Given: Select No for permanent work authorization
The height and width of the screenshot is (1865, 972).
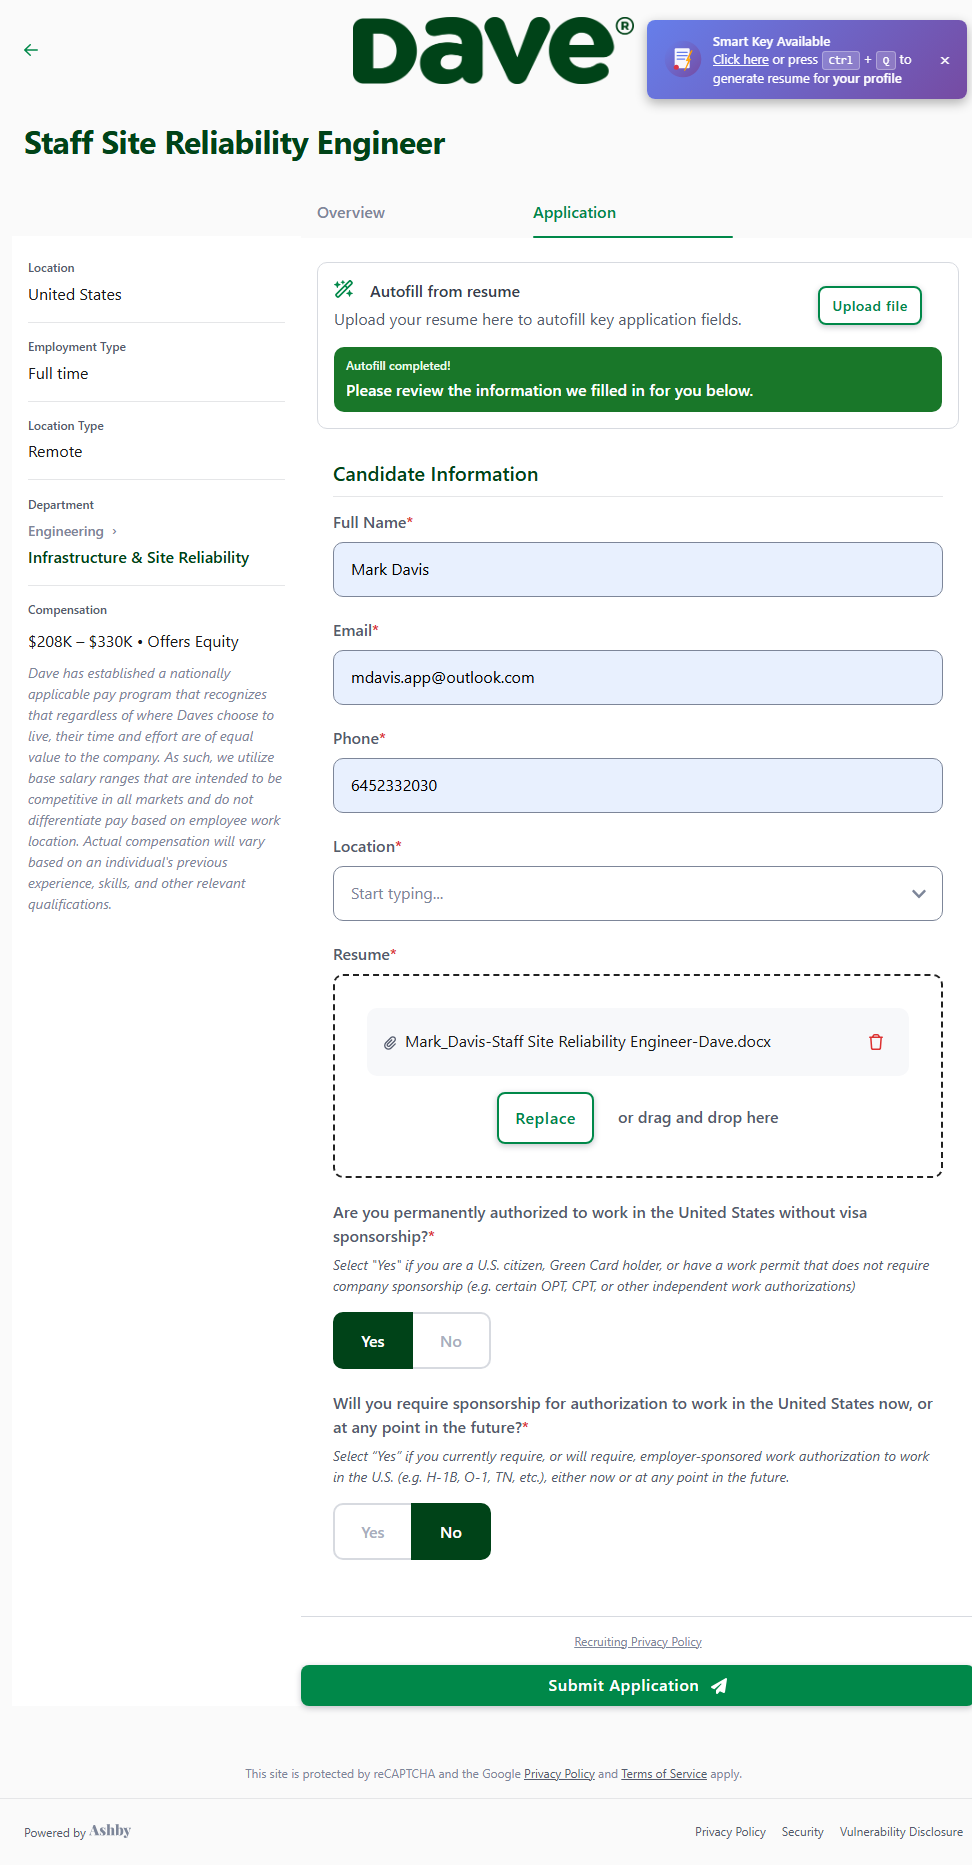Looking at the screenshot, I should point(451,1341).
